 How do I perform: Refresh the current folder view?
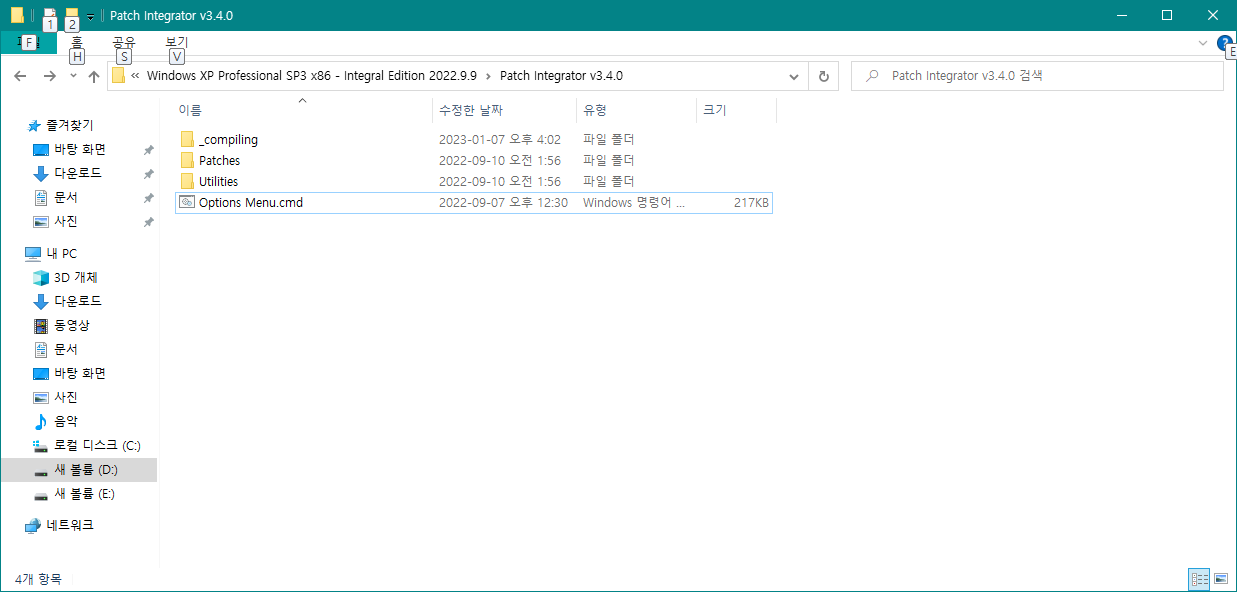[x=824, y=76]
